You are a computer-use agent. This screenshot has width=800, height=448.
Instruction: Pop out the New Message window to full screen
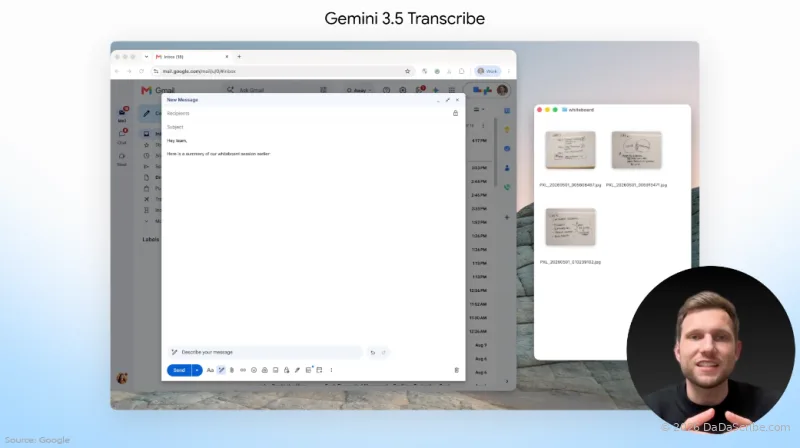[447, 100]
